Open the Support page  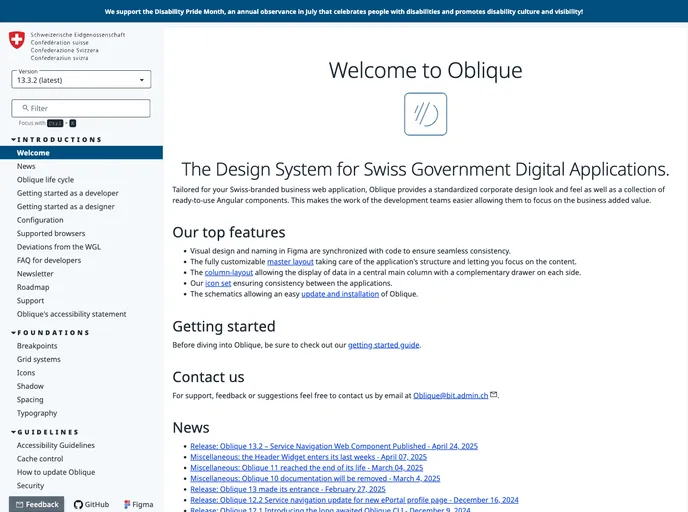click(x=30, y=301)
